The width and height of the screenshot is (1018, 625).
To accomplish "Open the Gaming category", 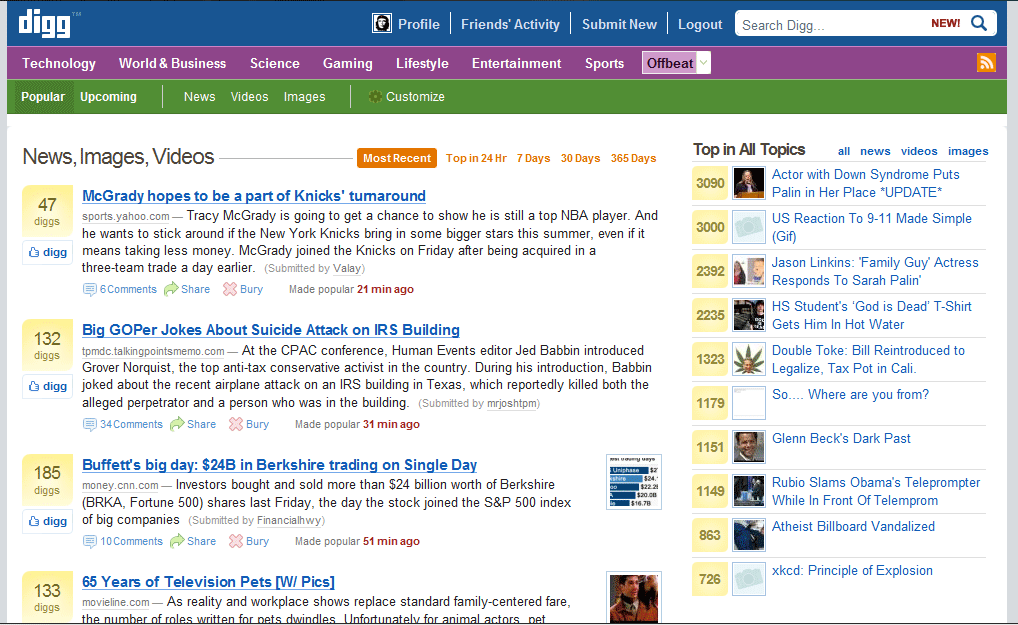I will [347, 63].
